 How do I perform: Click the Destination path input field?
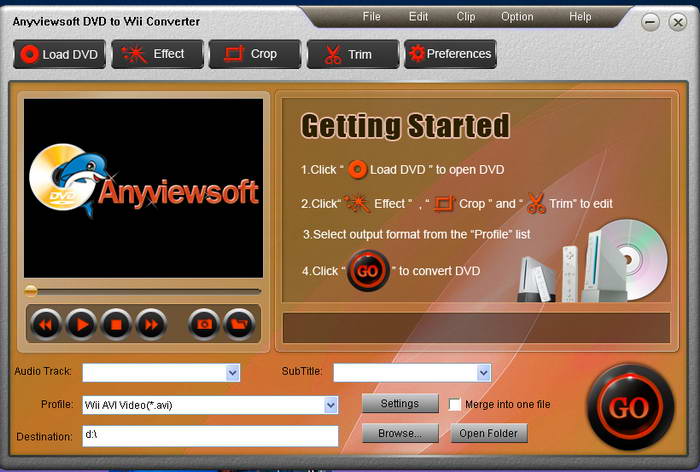click(210, 436)
